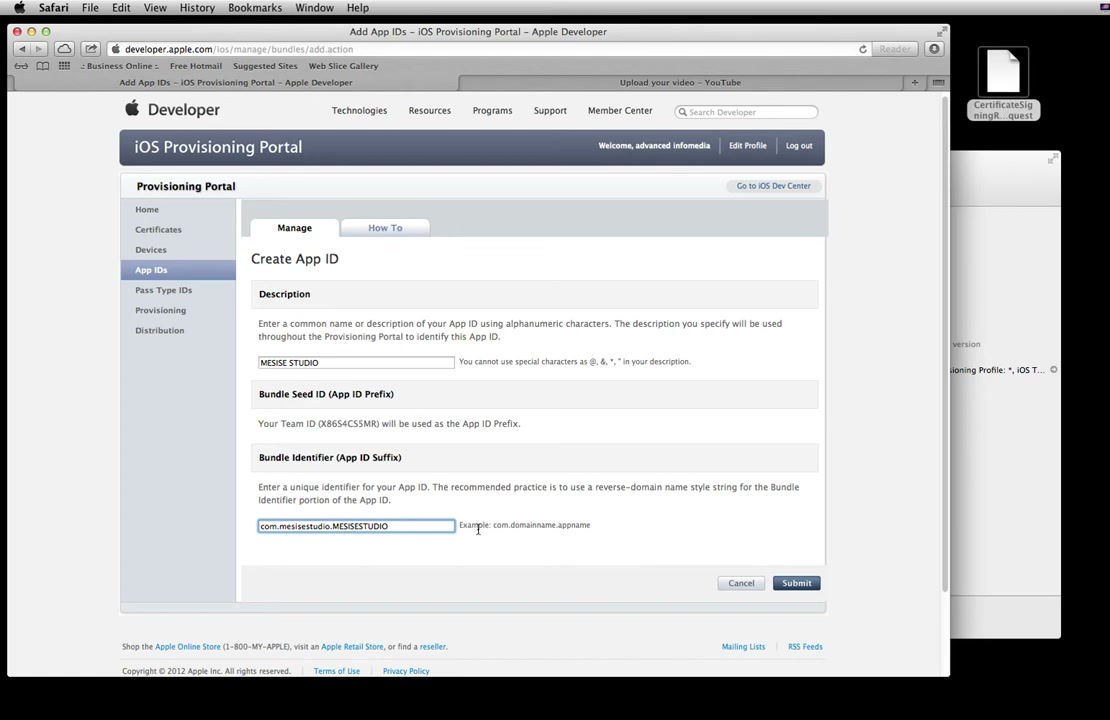Click the Safari back arrow button

(x=22, y=49)
